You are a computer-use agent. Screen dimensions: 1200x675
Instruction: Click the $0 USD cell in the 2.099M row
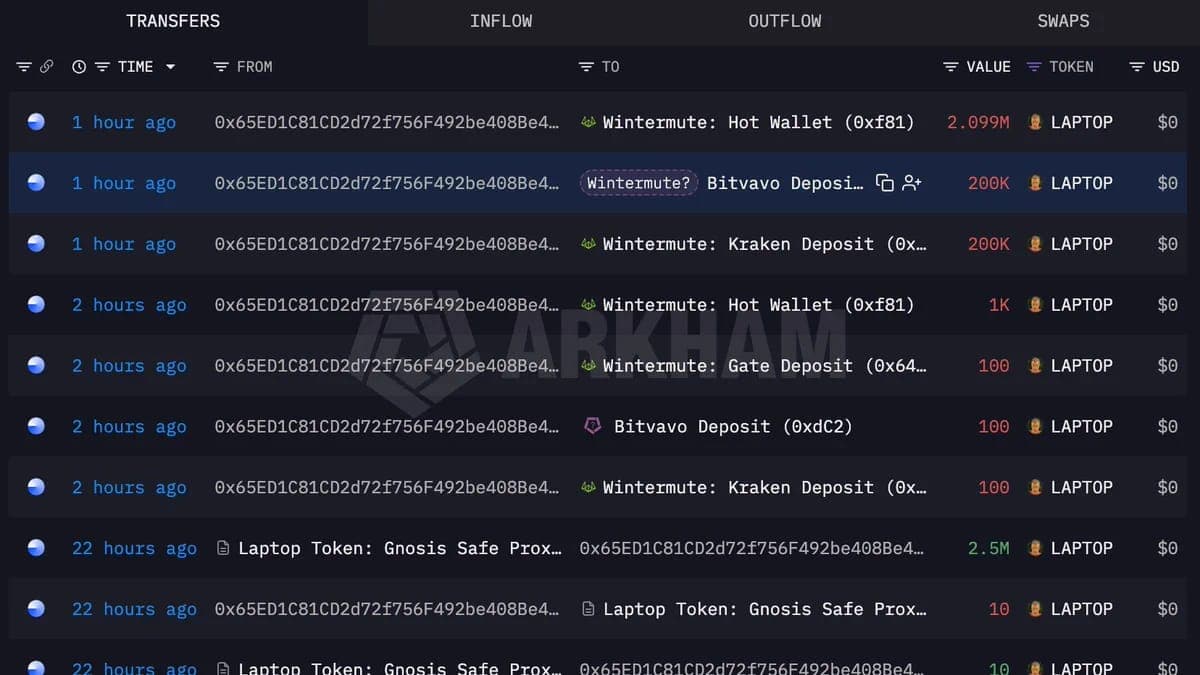coord(1167,122)
